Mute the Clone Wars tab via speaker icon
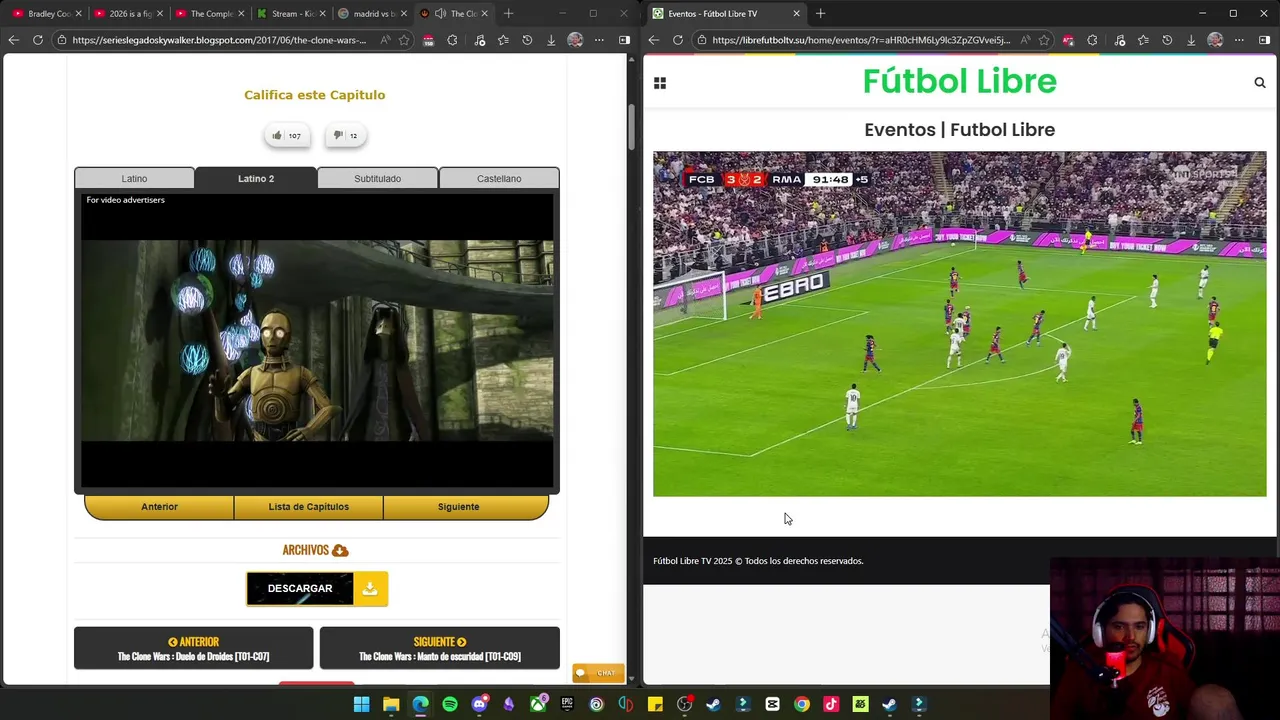 pos(440,14)
